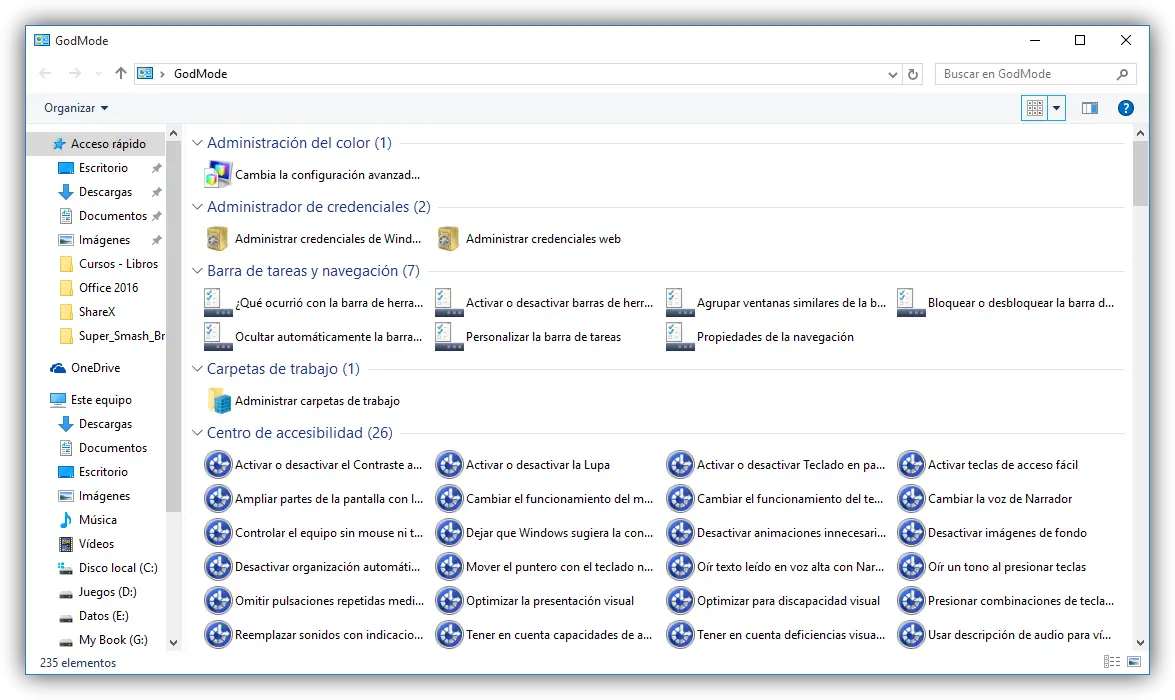Screen dimensions: 1175x700
Task: Click navigation pane scrollbar down arrow
Action: tap(173, 642)
